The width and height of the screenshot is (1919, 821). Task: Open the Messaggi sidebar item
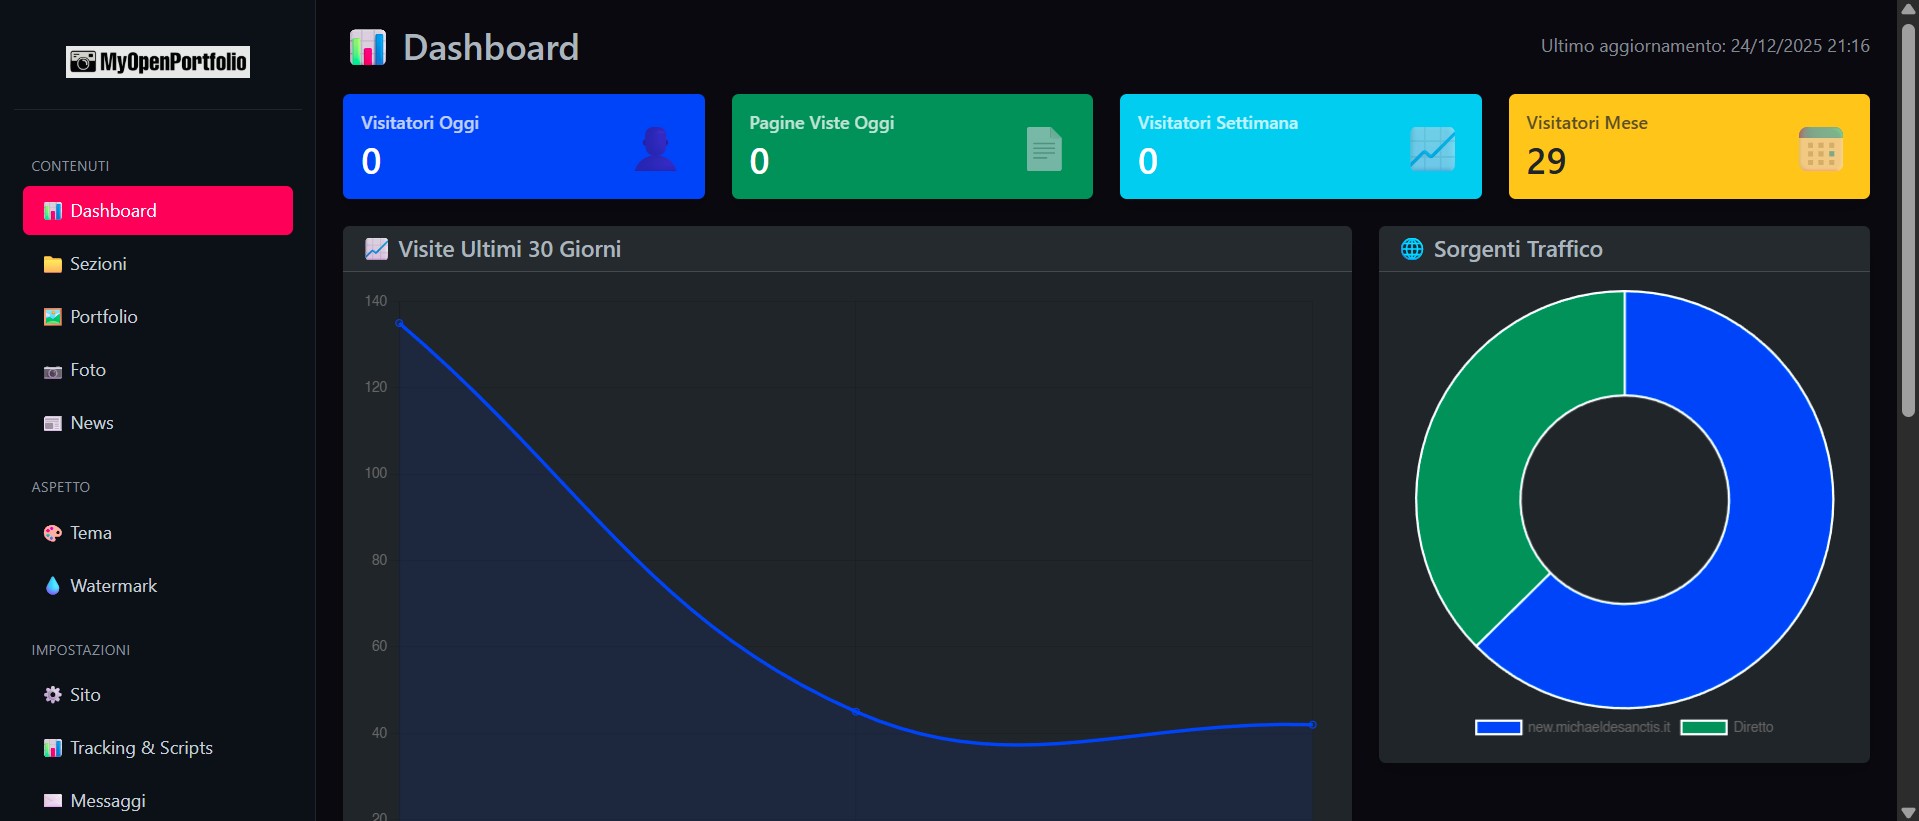(x=158, y=801)
